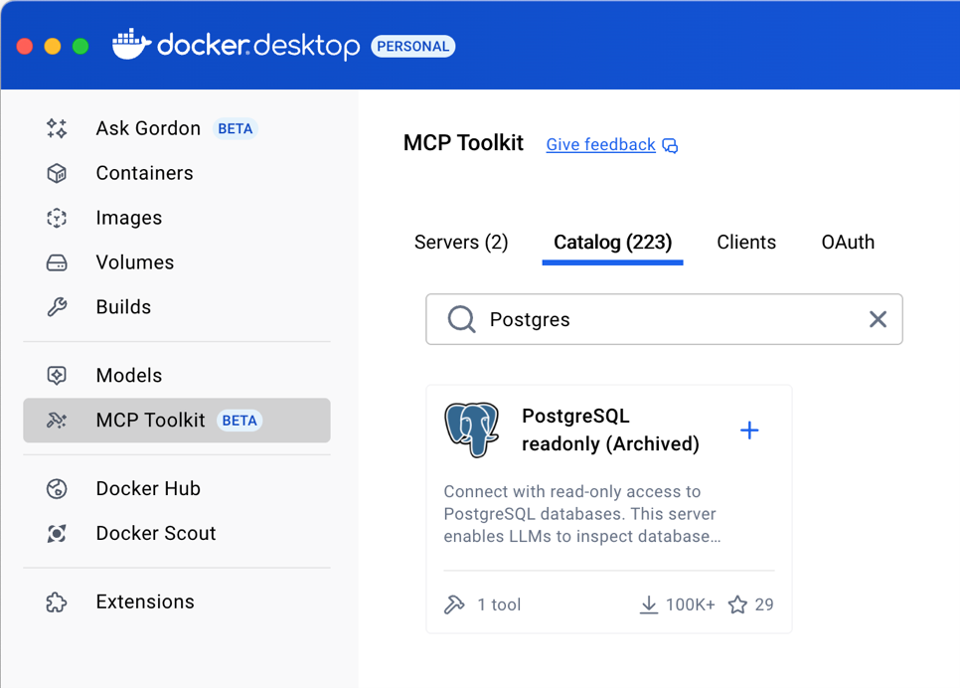Click the Give feedback link
Image resolution: width=960 pixels, height=688 pixels.
coord(601,144)
